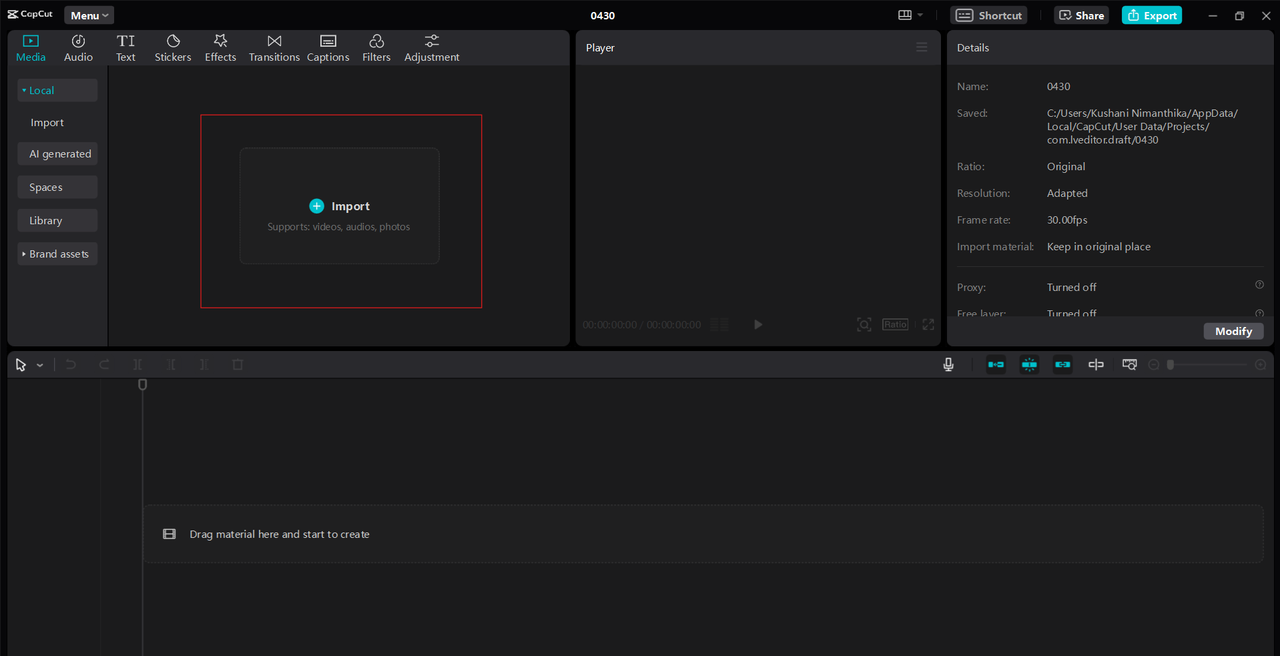Click the Export button

click(x=1151, y=15)
